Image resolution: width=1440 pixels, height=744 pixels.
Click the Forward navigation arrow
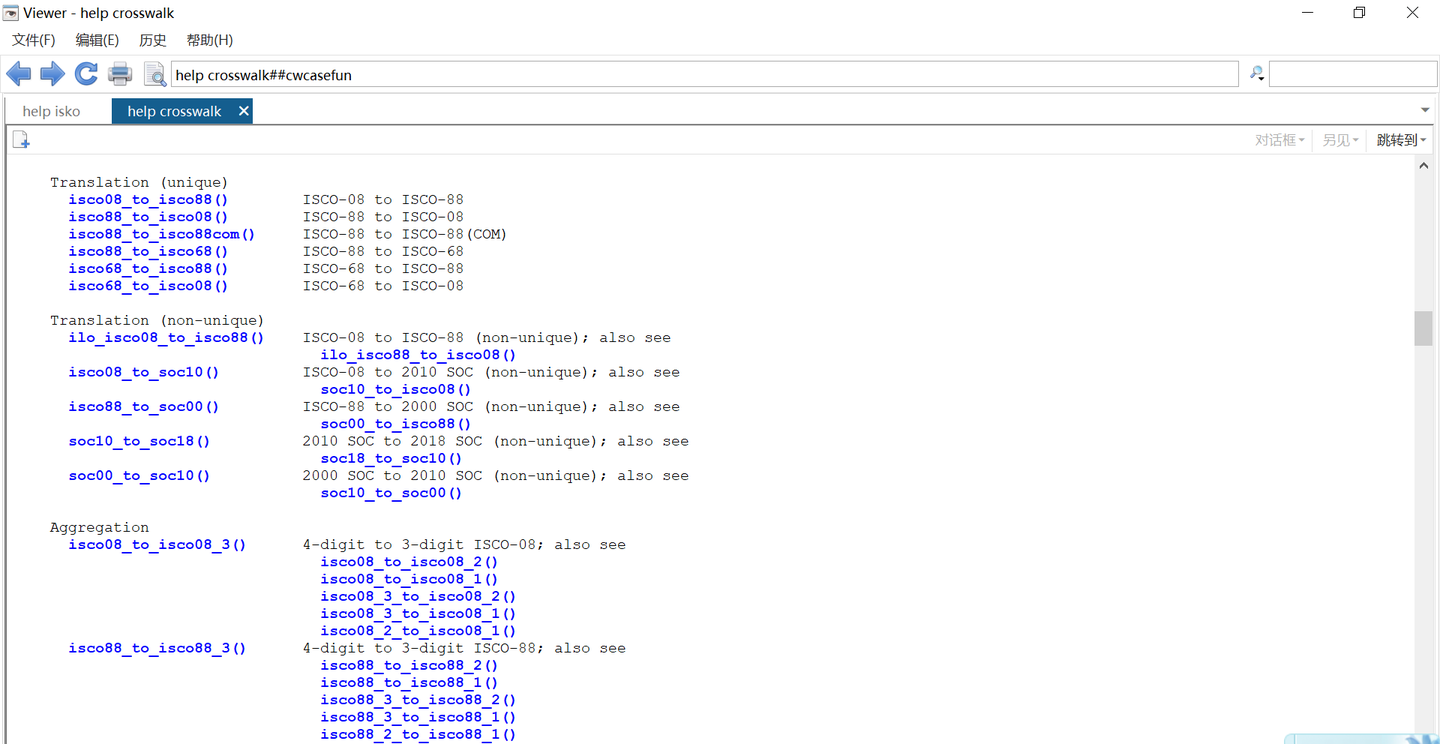tap(52, 74)
